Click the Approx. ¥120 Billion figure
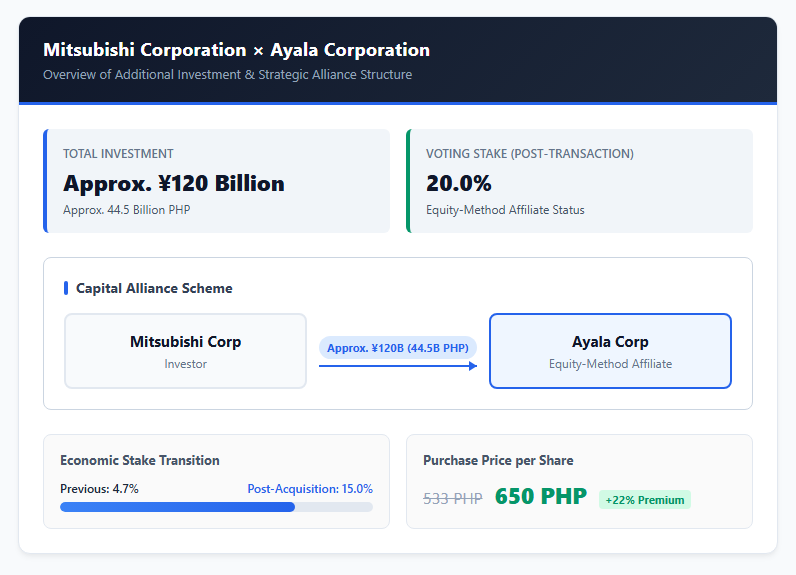 174,183
